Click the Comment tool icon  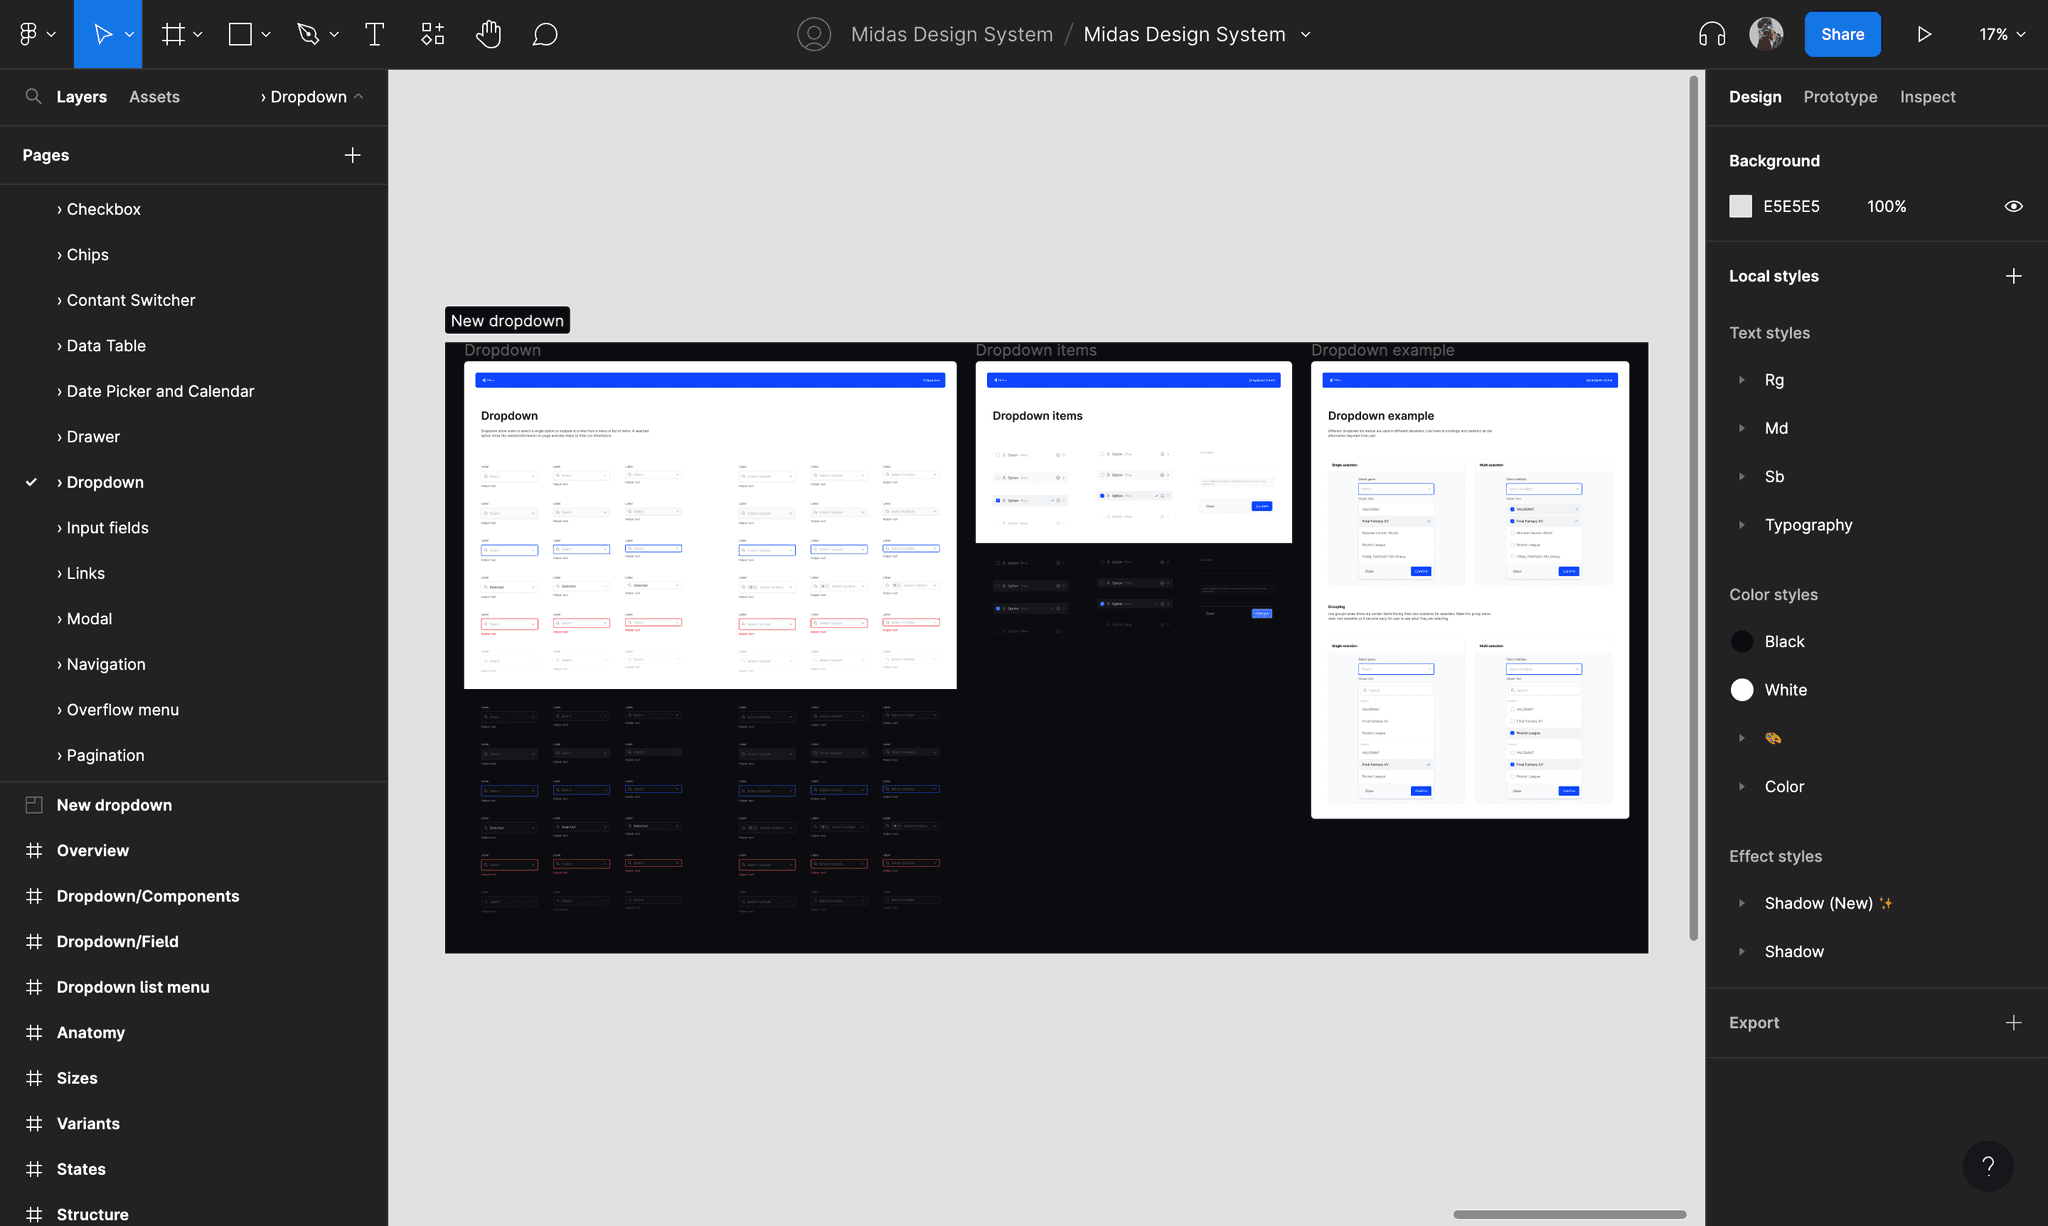click(545, 34)
